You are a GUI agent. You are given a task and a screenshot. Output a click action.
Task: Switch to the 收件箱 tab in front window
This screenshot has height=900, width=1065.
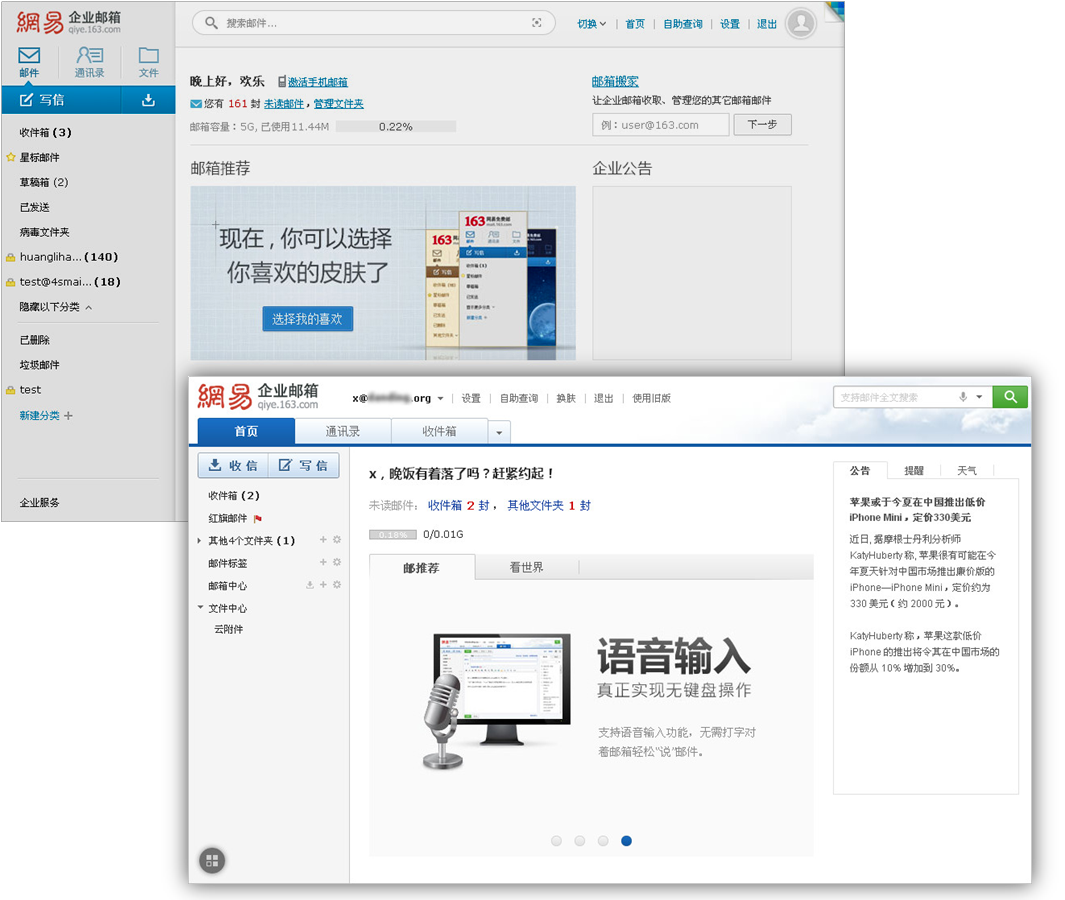[439, 431]
